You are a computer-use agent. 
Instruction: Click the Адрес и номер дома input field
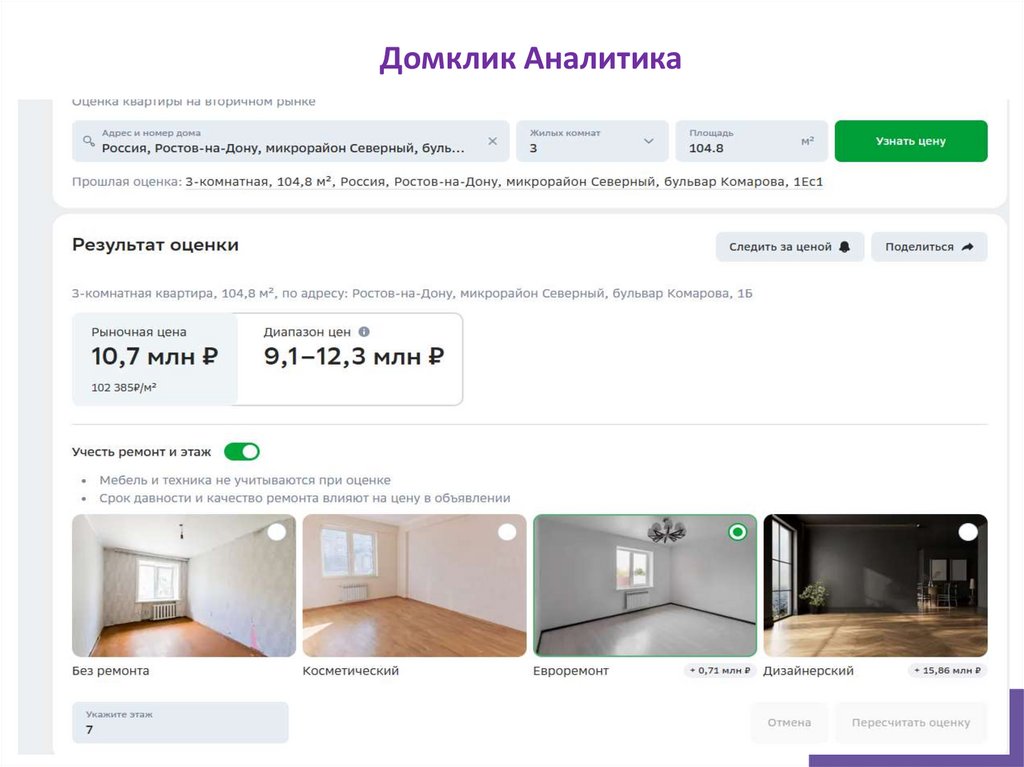tap(291, 141)
